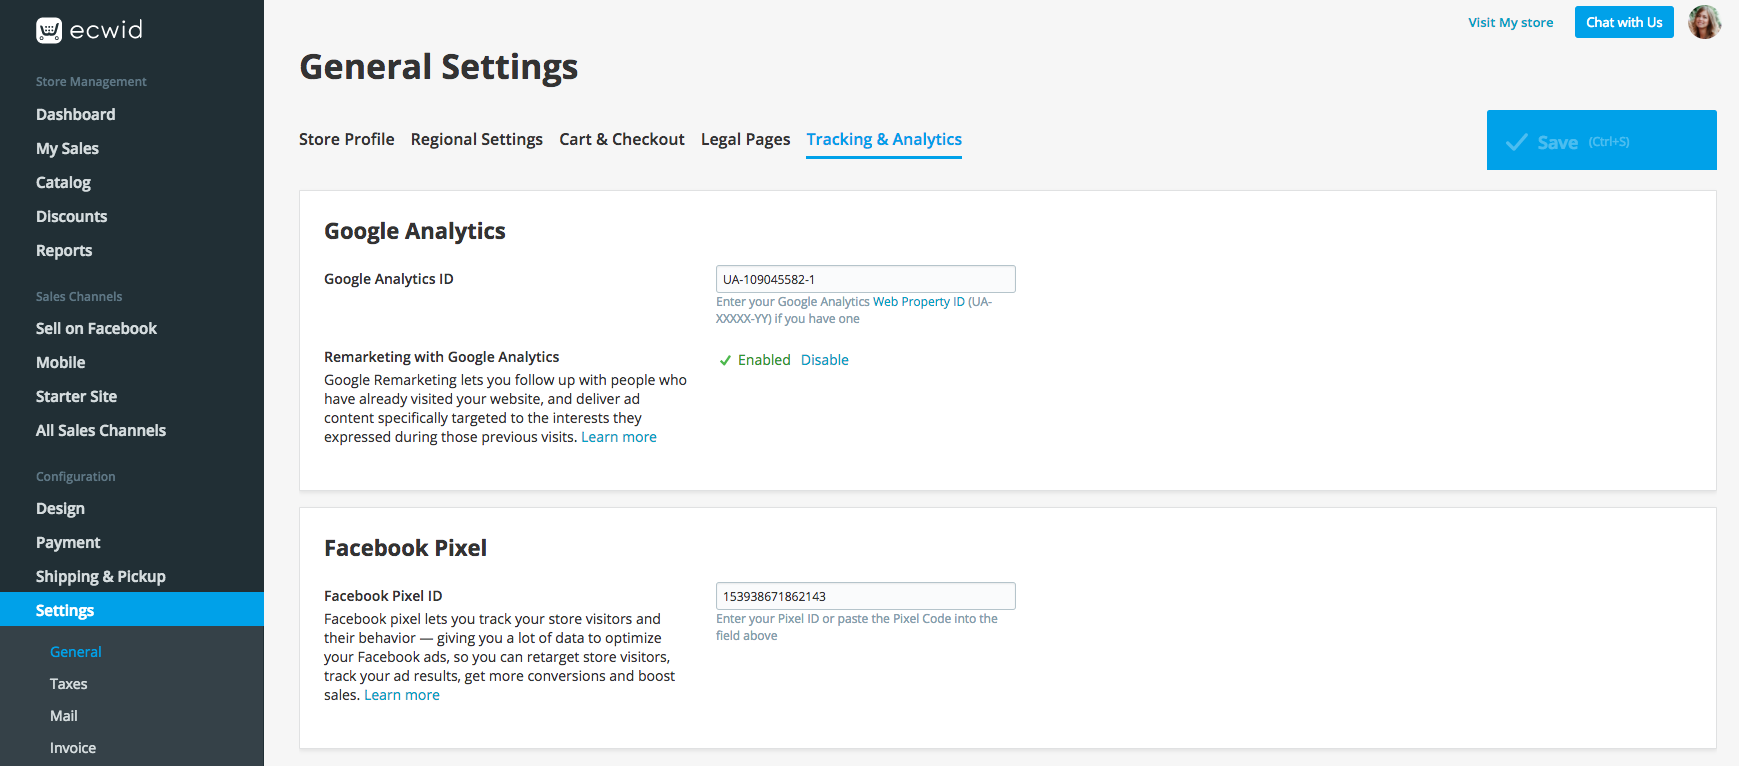Screen dimensions: 1739x766
Task: View All Sales Channels
Action: click(x=101, y=430)
